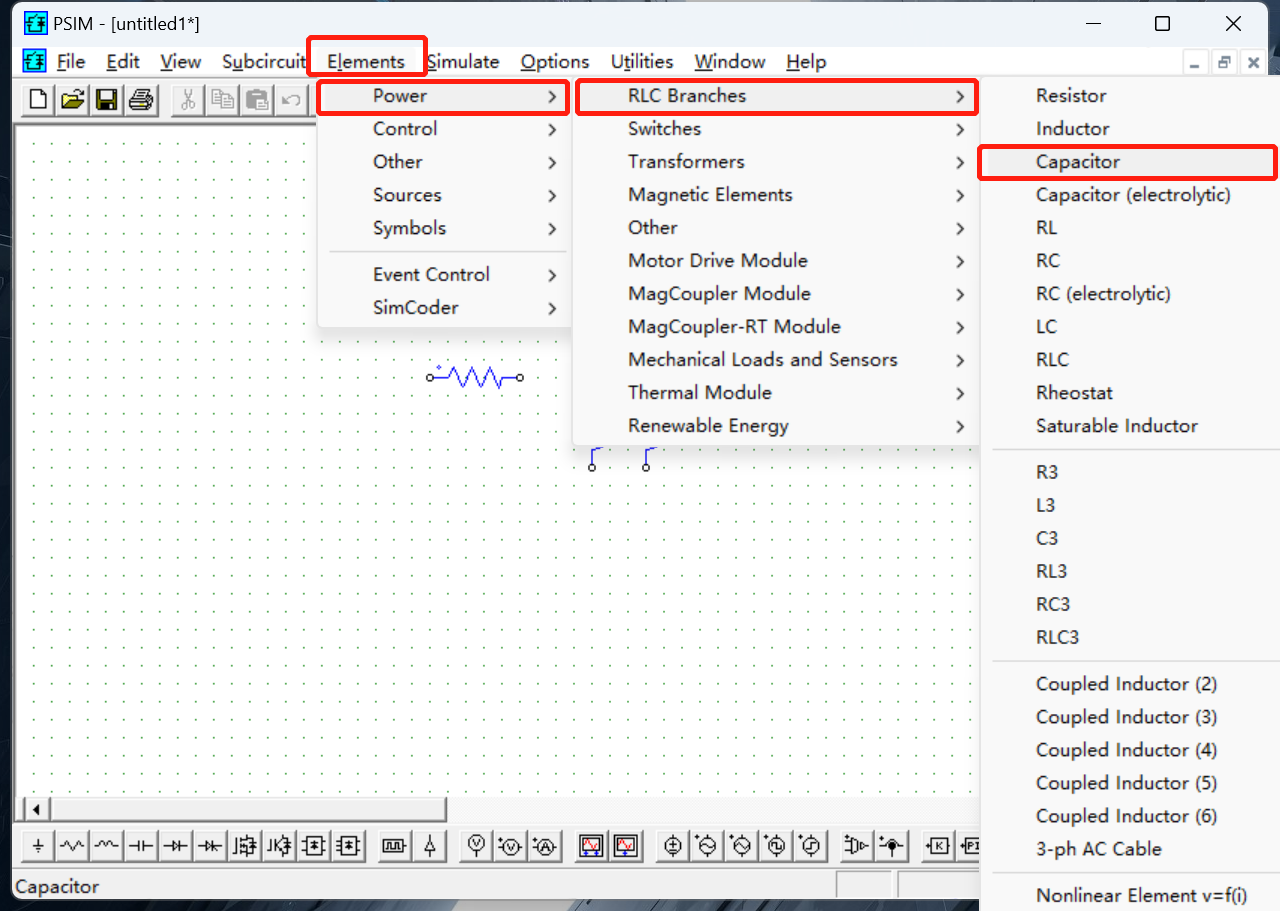Click the Print toolbar icon
The width and height of the screenshot is (1280, 911).
click(x=141, y=99)
